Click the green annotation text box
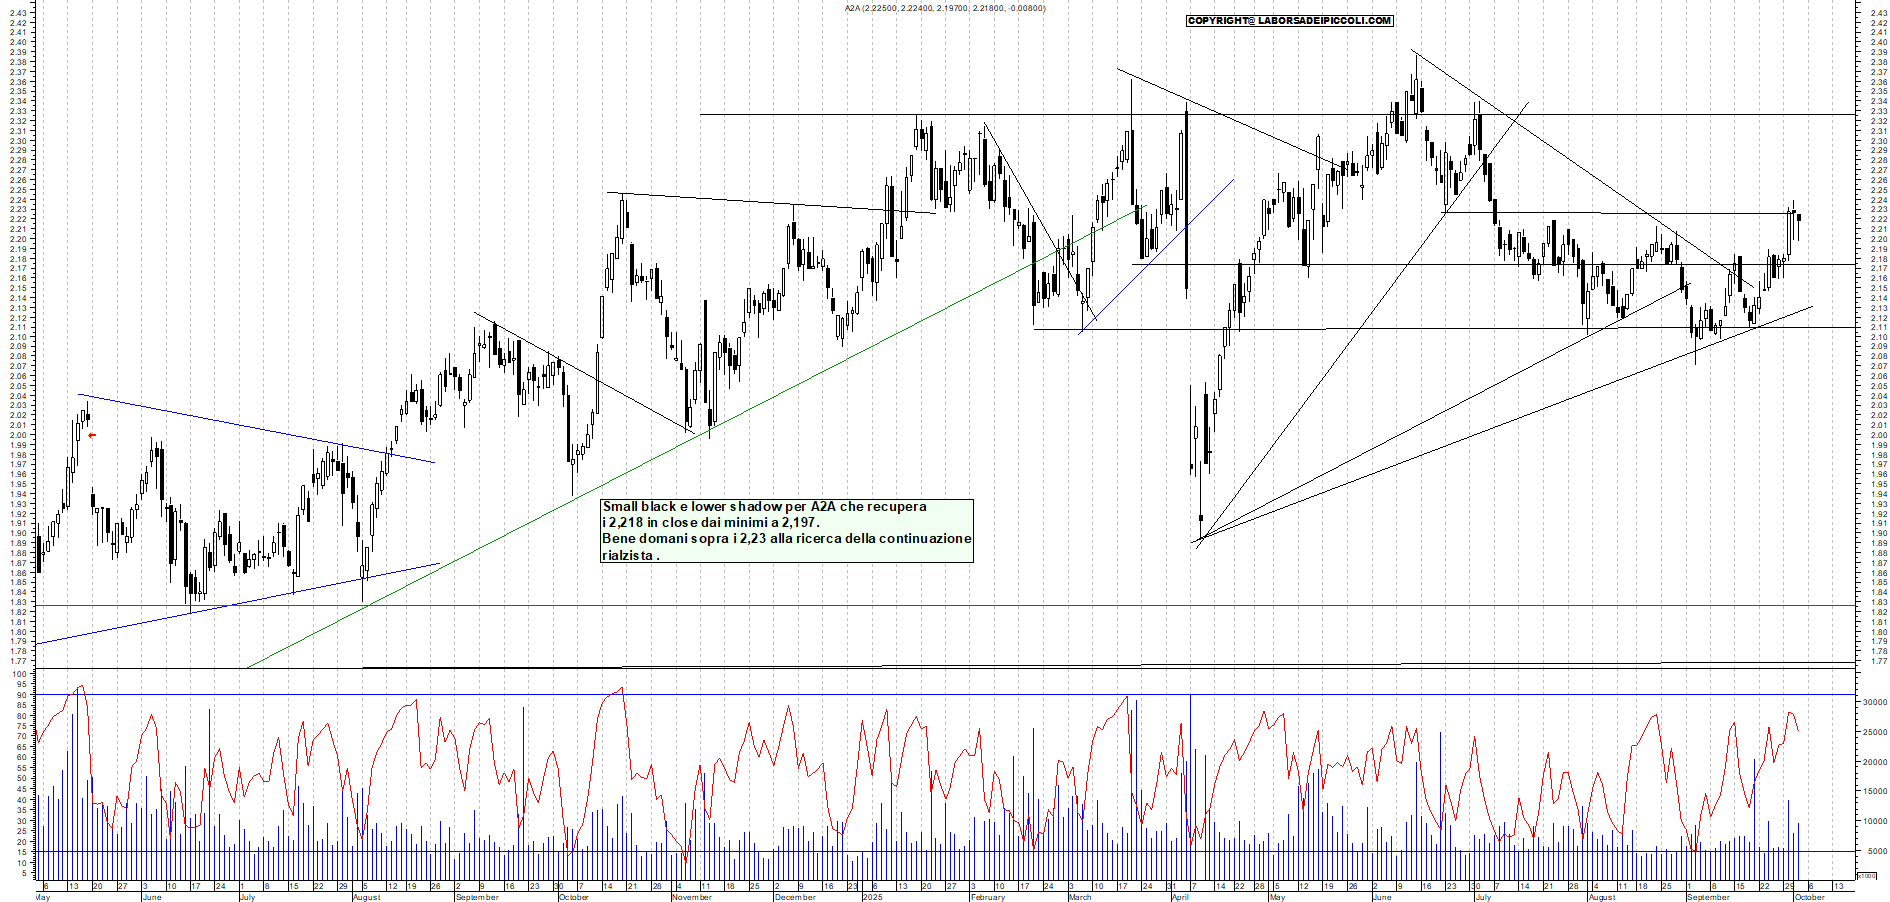 point(786,531)
